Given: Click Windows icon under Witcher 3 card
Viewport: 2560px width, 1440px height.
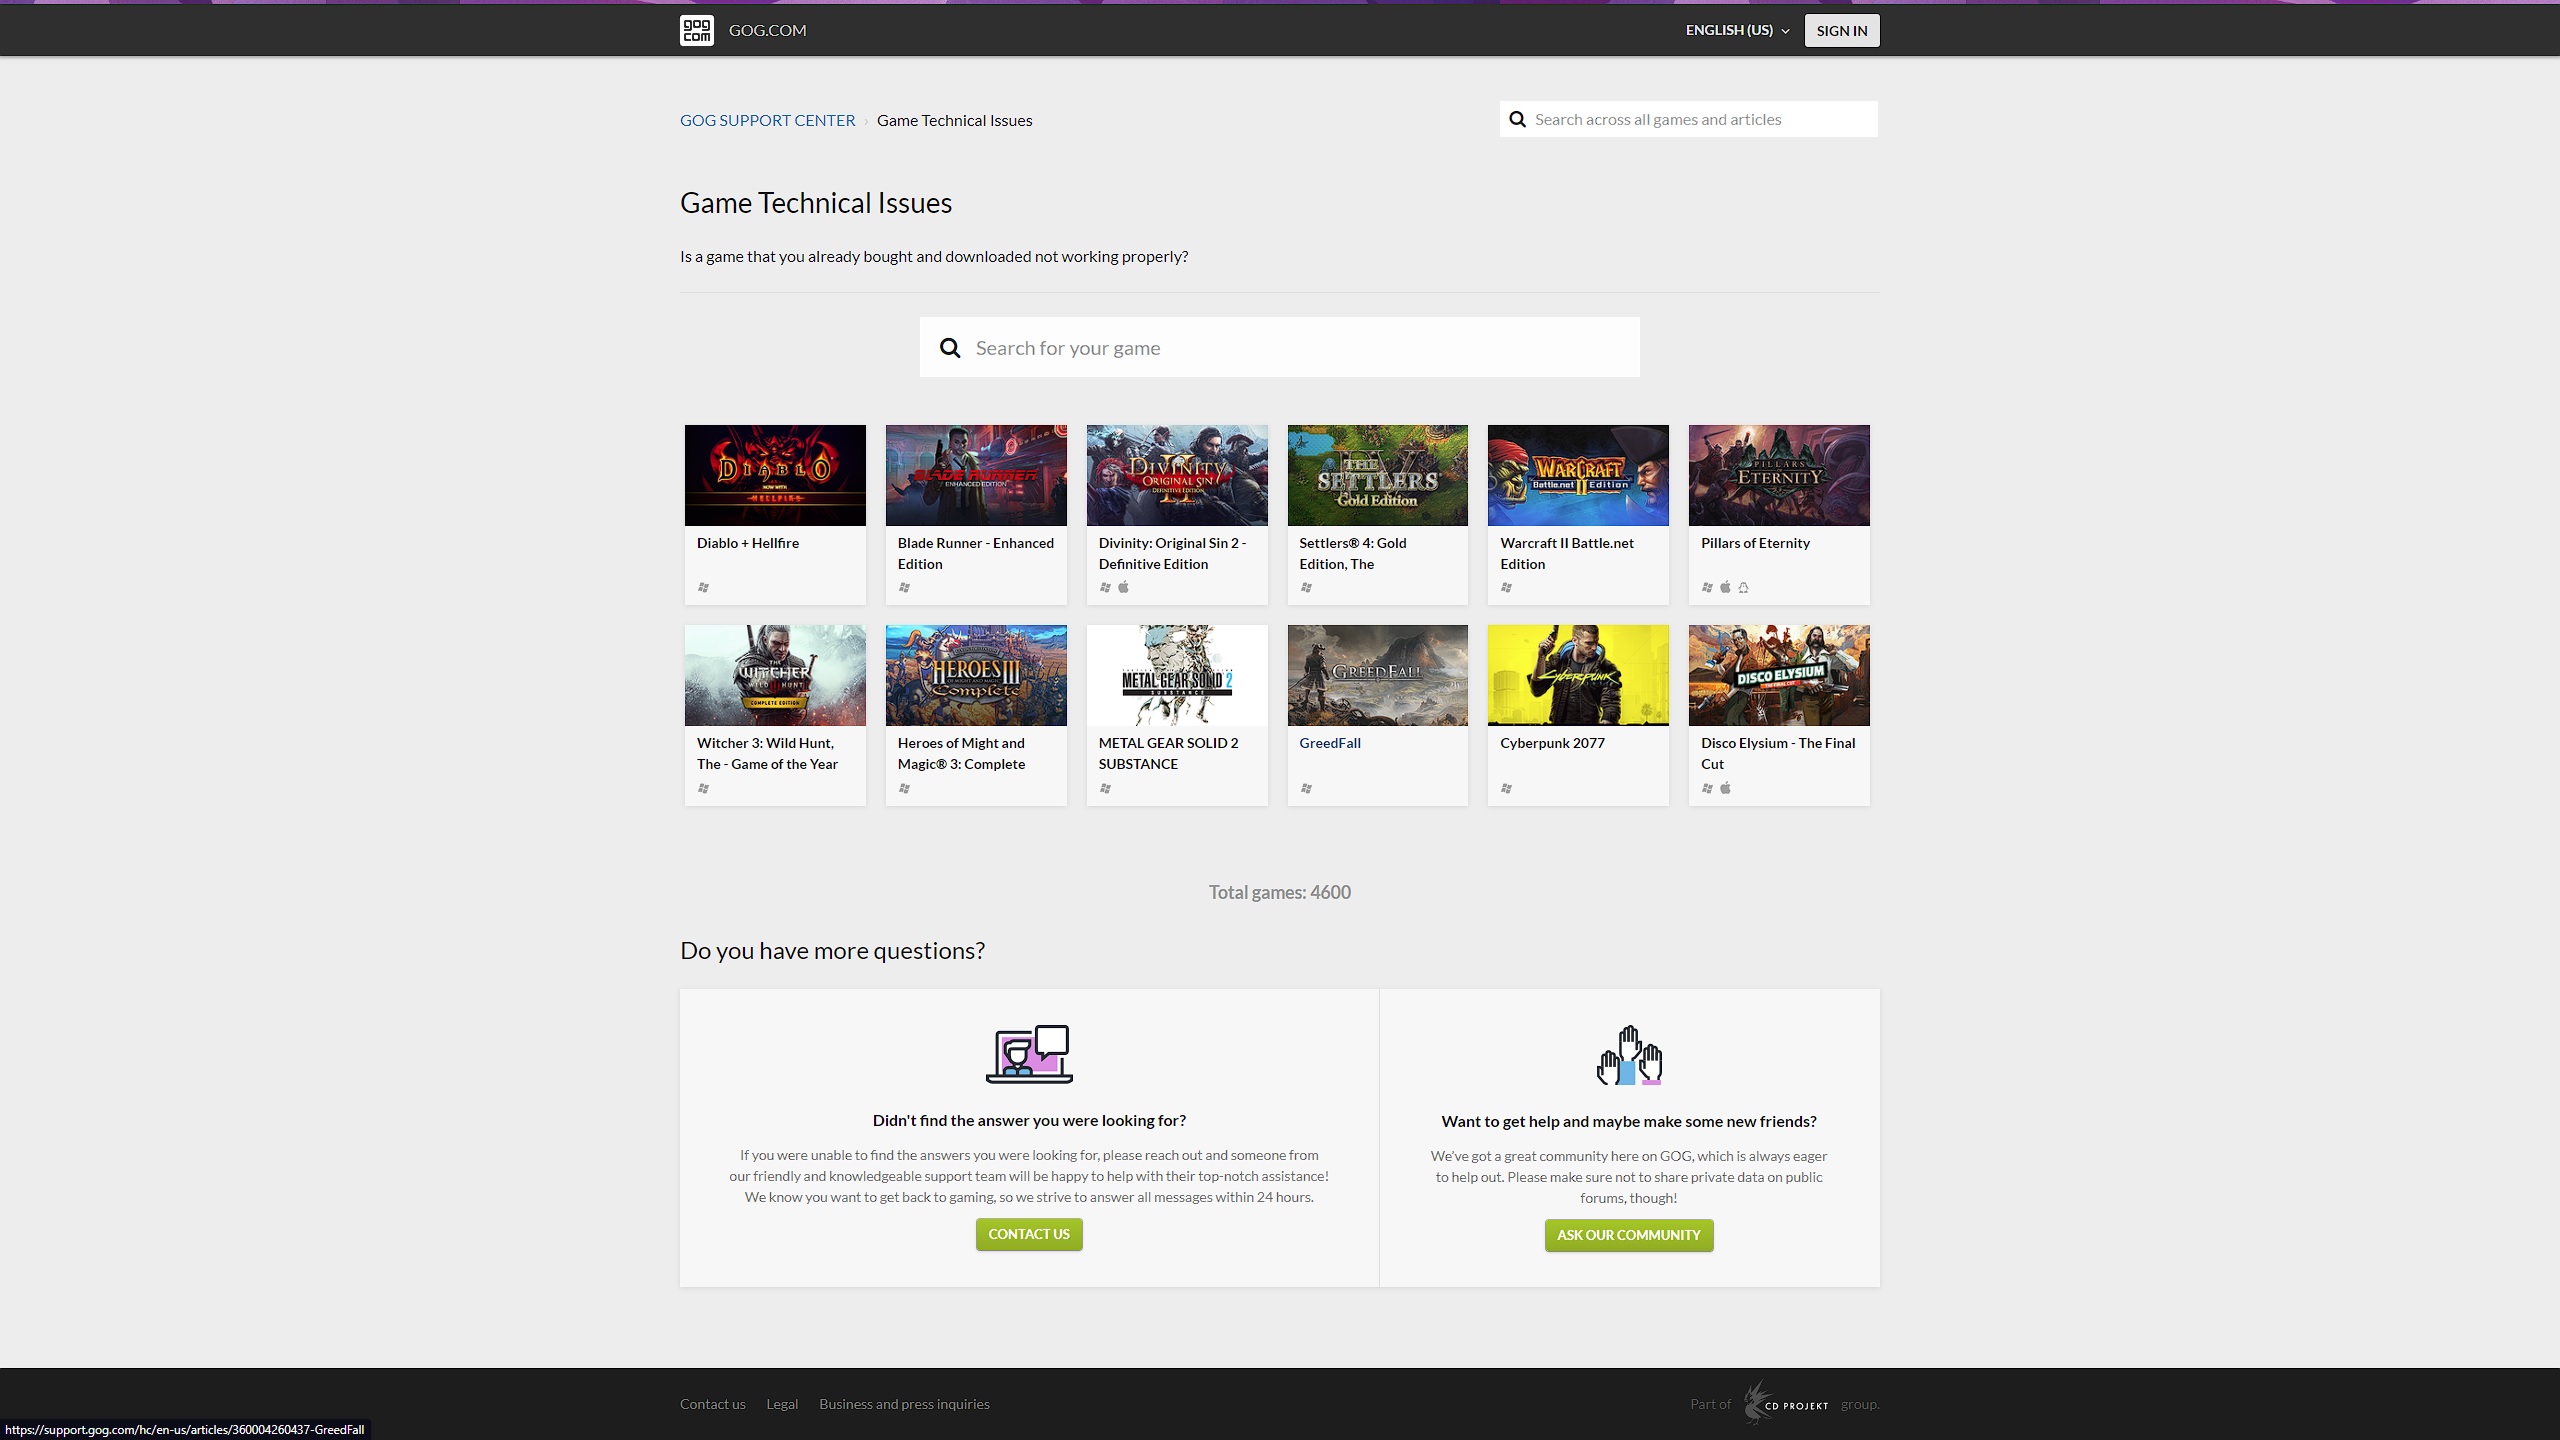Looking at the screenshot, I should click(x=703, y=788).
